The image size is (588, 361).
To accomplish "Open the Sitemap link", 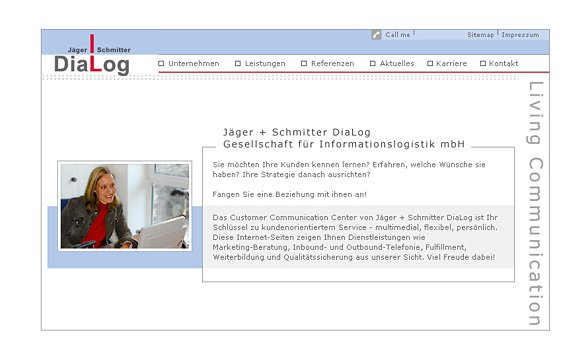I will [481, 35].
